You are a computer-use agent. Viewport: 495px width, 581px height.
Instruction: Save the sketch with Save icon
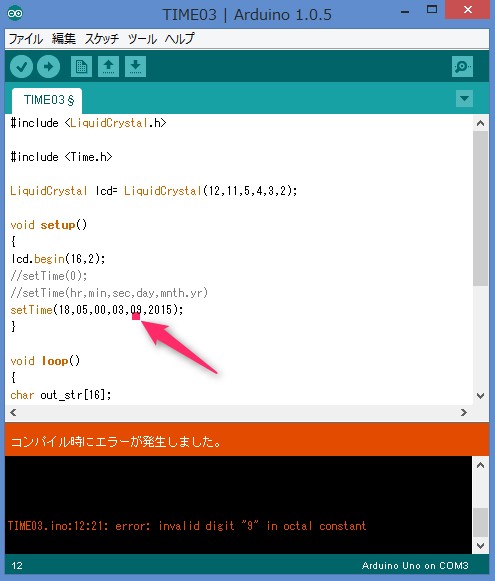(x=136, y=67)
